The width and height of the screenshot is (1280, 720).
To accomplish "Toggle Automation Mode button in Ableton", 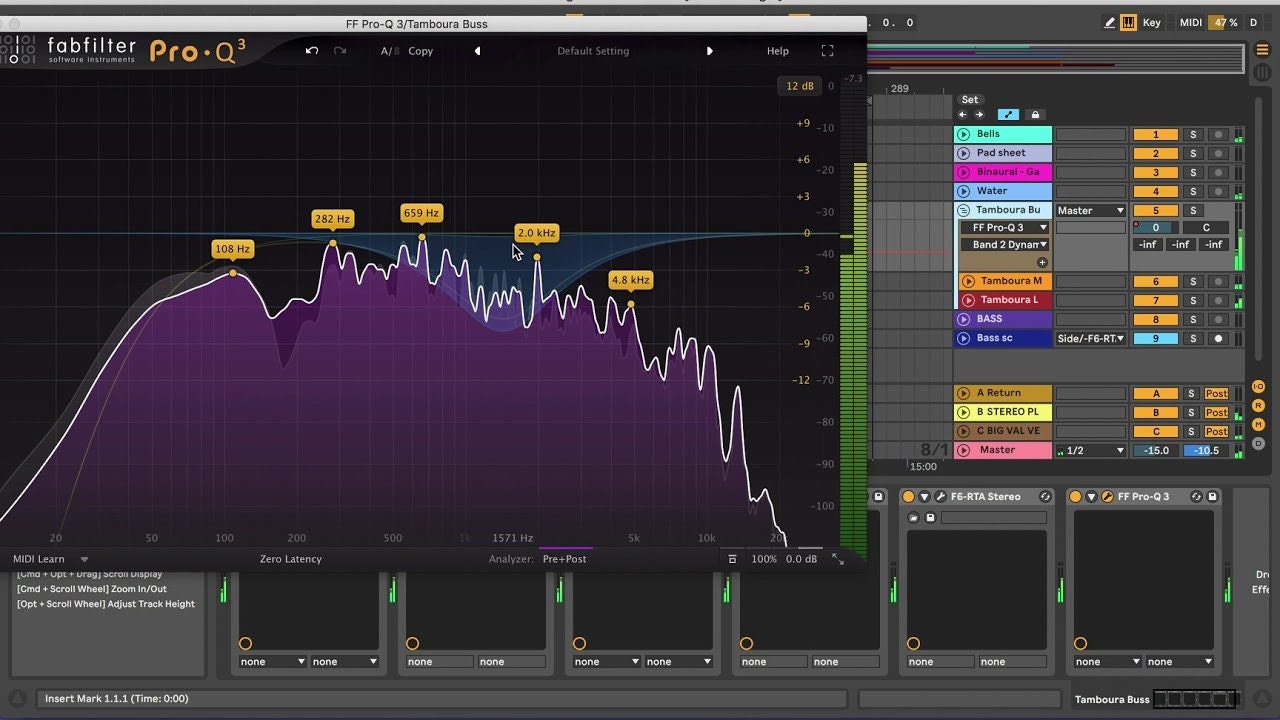I will (1008, 115).
